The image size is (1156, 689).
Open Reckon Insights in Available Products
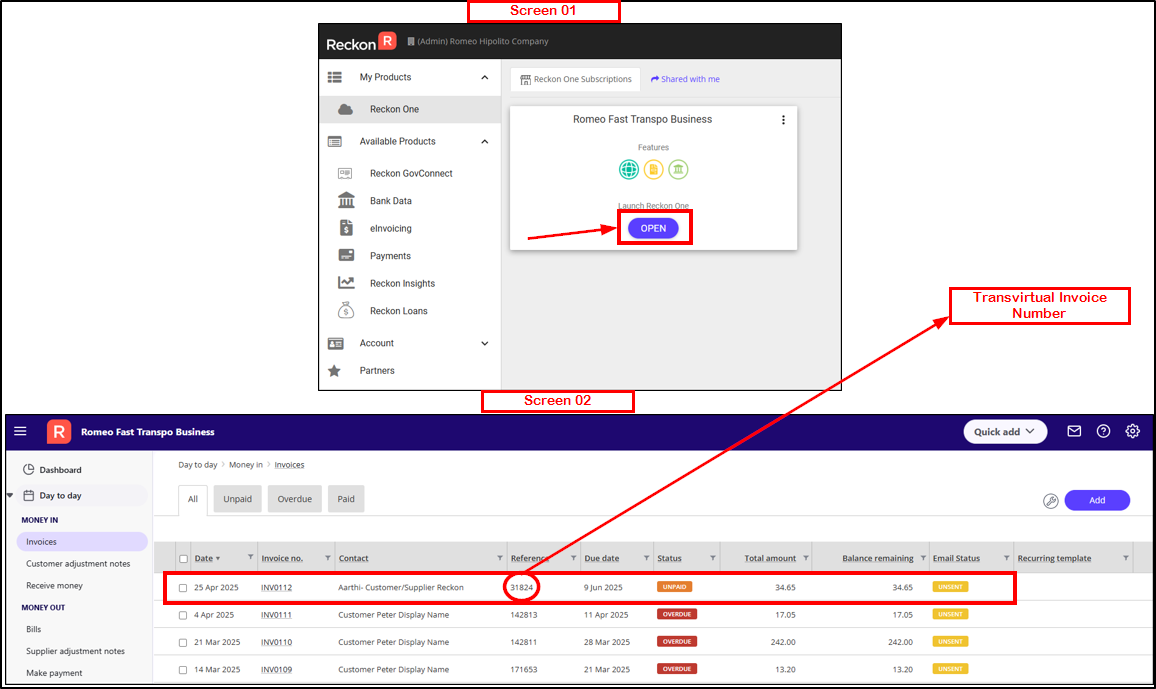click(x=403, y=284)
